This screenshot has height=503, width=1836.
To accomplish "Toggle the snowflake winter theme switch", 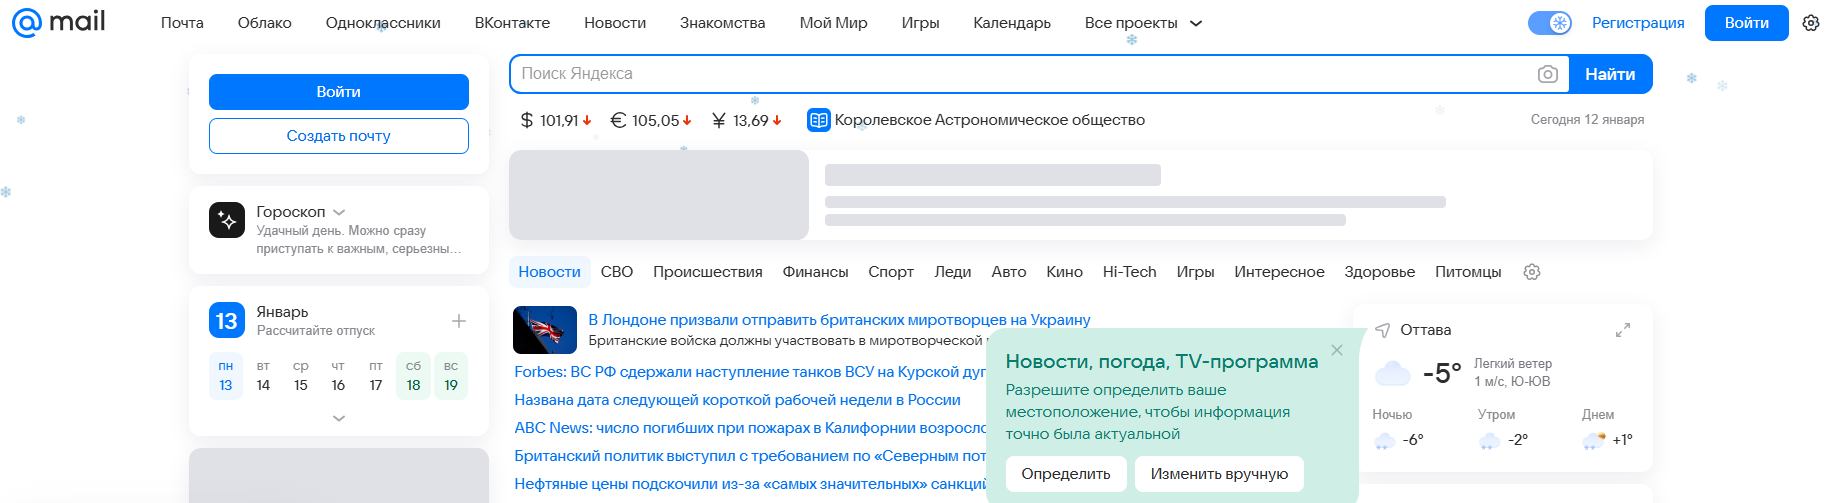I will 1550,23.
